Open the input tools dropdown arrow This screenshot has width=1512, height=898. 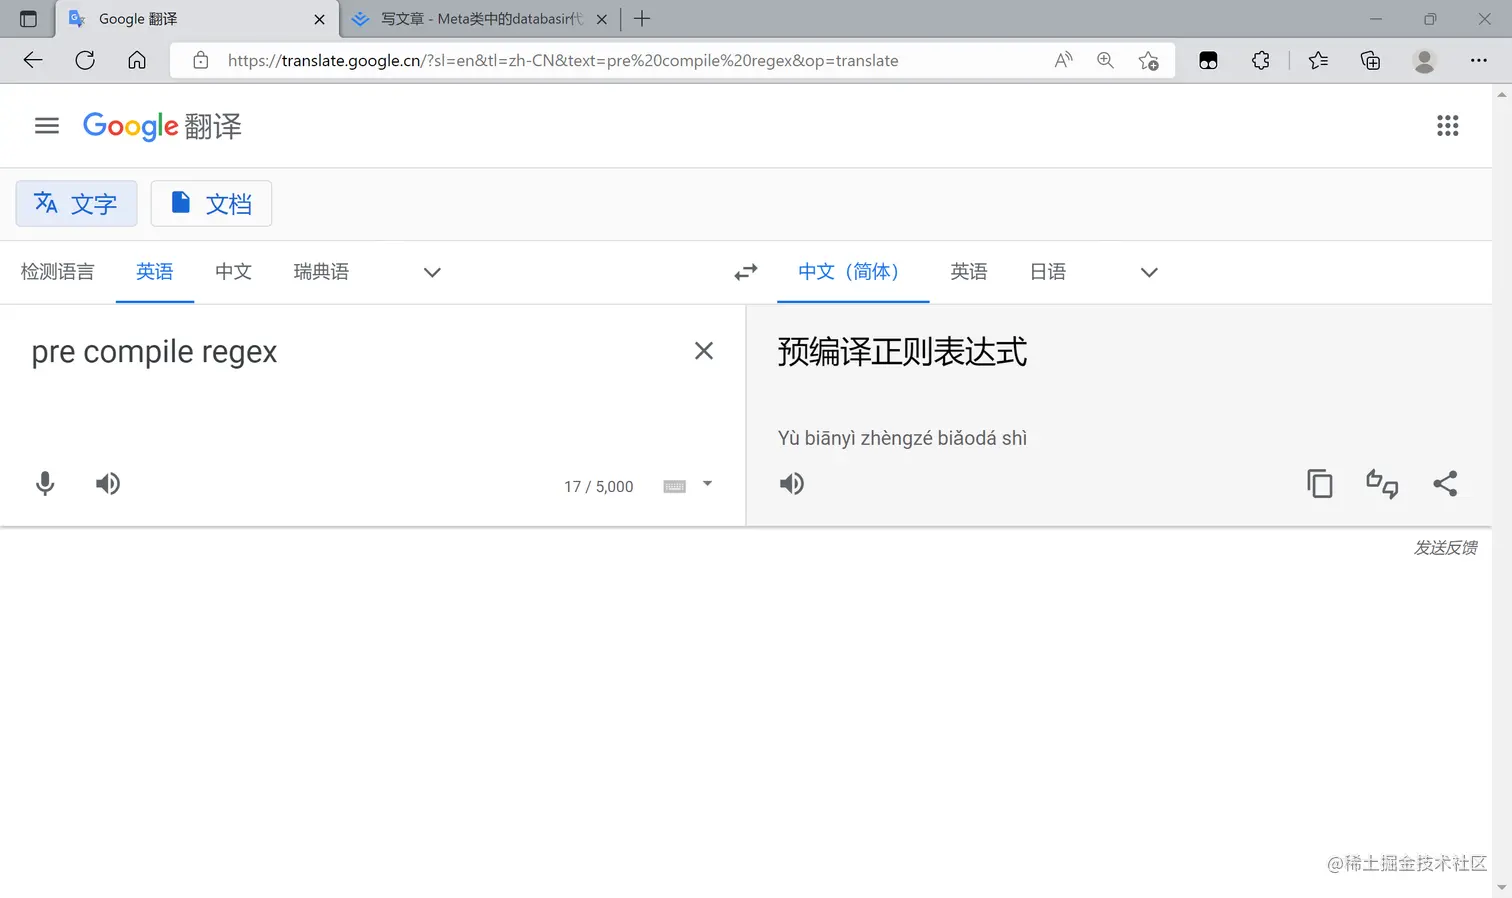(708, 484)
